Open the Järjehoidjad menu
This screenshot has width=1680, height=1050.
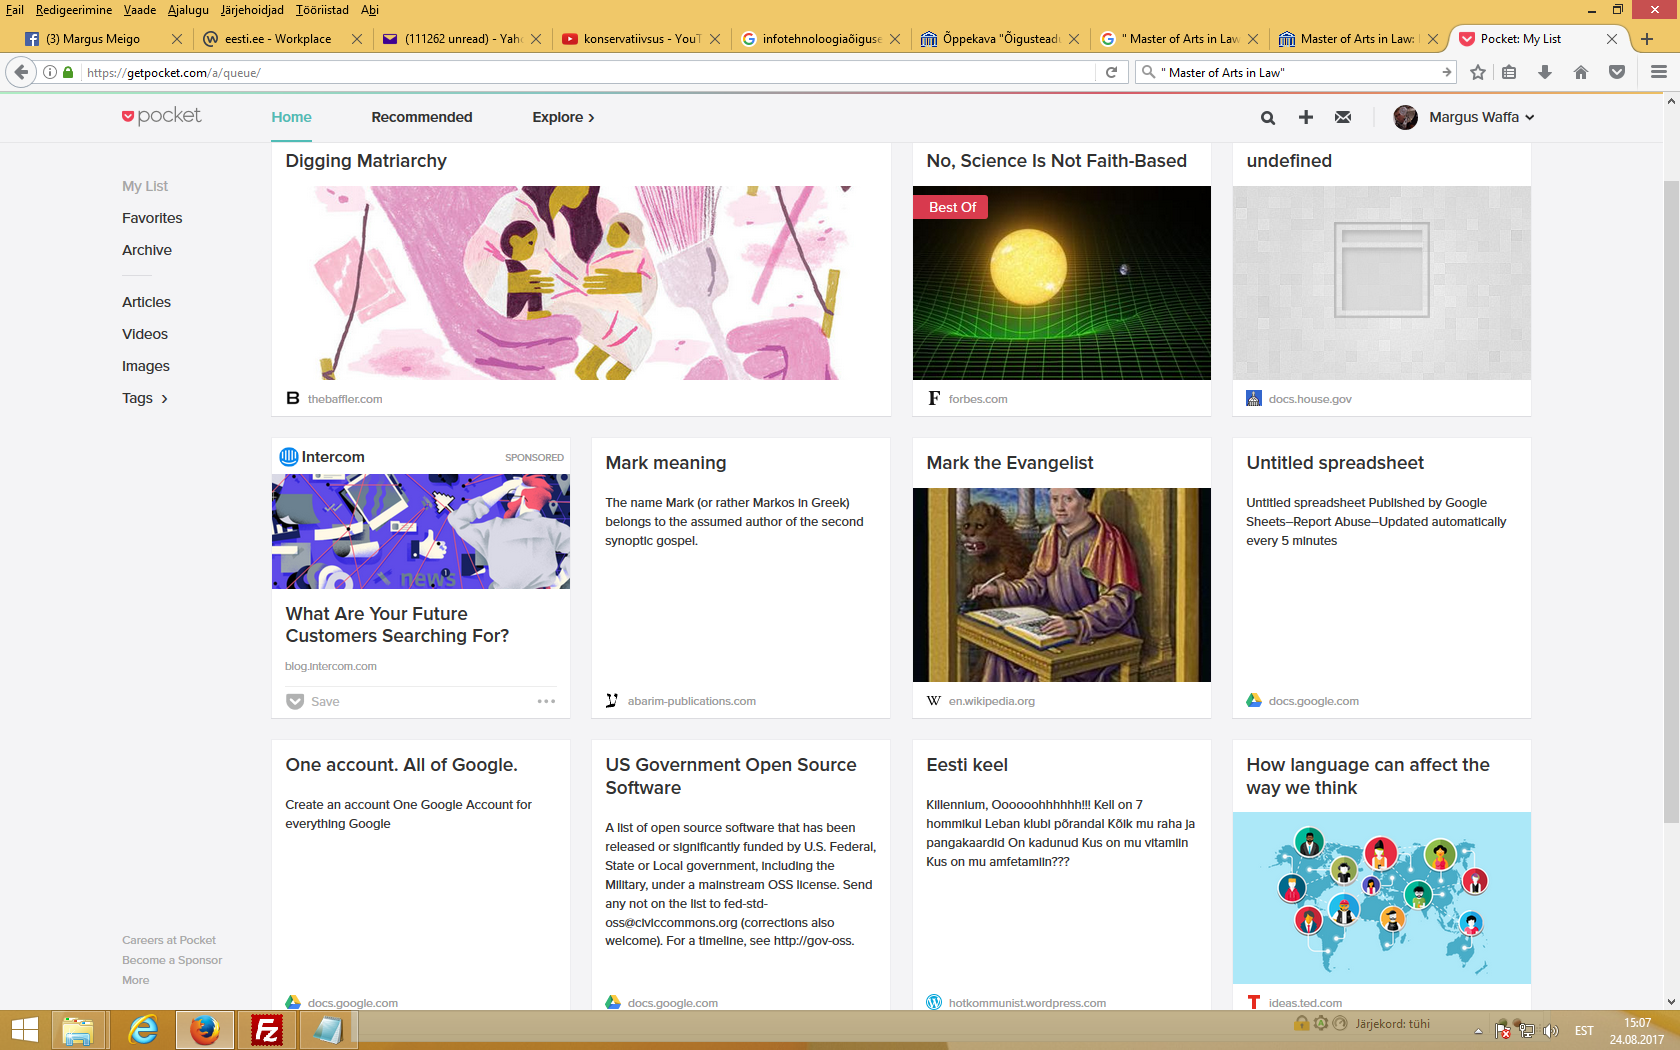(x=252, y=10)
